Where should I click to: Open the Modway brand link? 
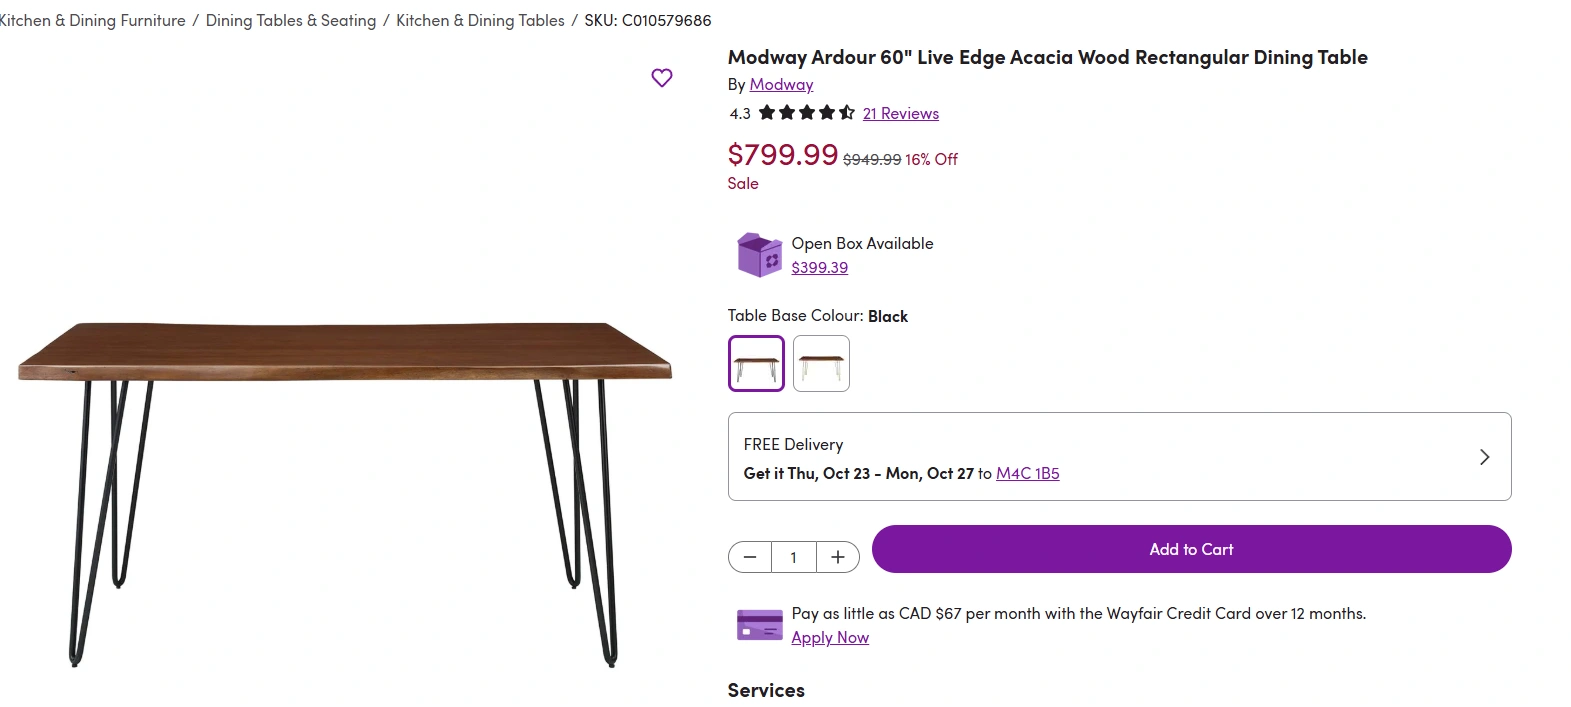pyautogui.click(x=781, y=85)
